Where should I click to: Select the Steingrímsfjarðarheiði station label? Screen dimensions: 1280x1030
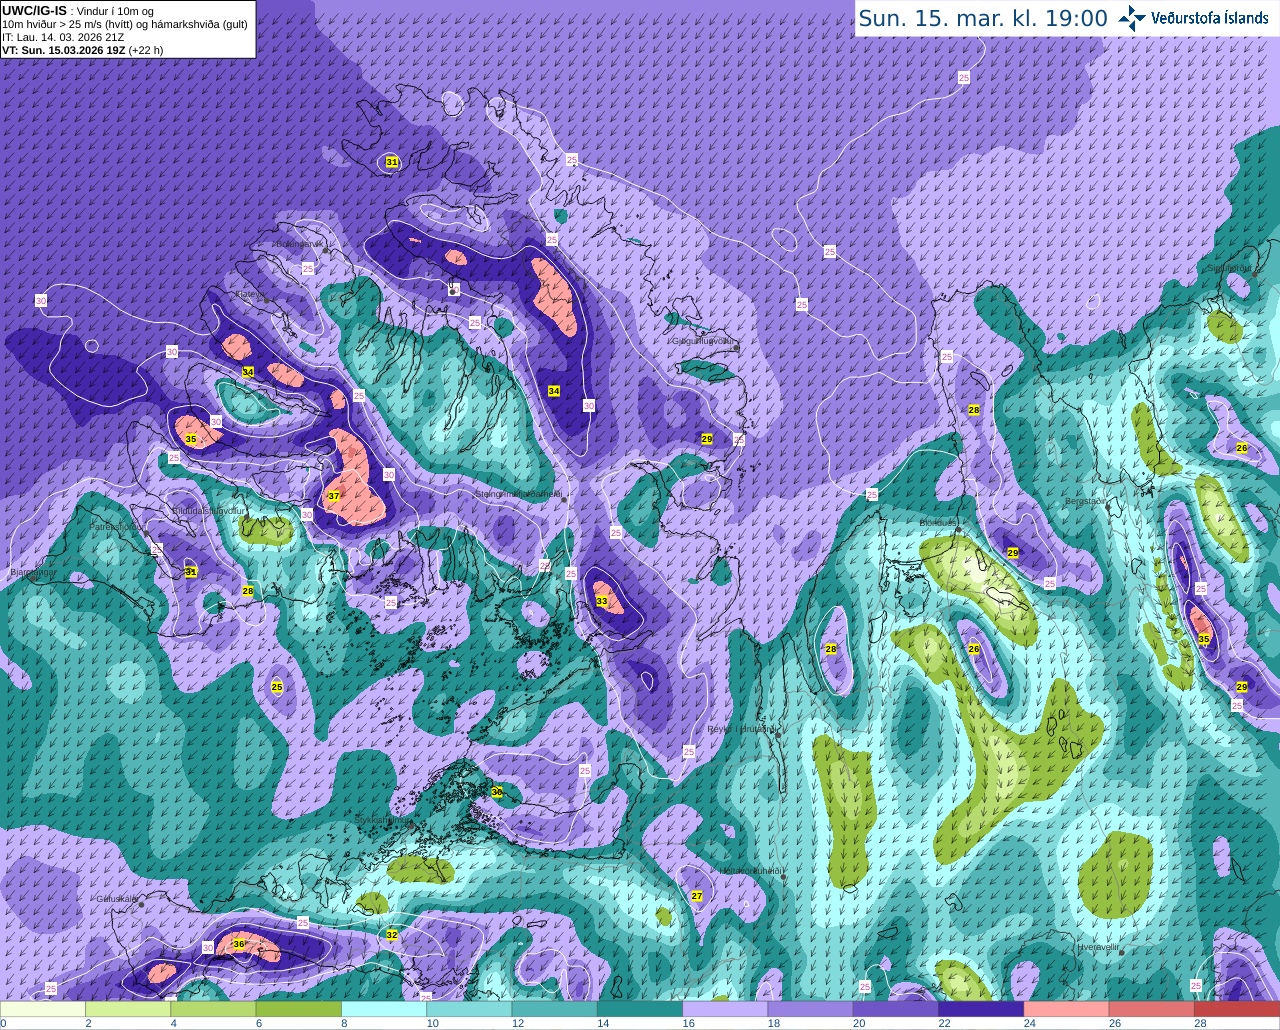(x=518, y=493)
